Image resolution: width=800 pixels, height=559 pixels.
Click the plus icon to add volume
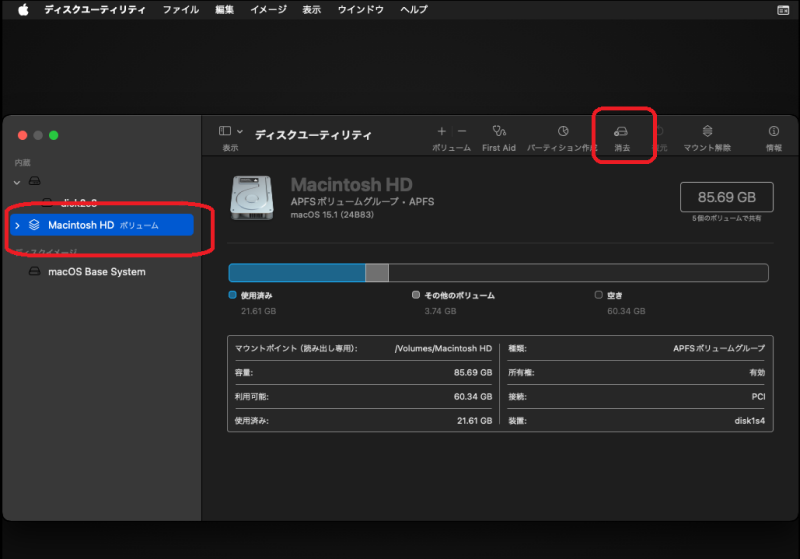tap(442, 131)
